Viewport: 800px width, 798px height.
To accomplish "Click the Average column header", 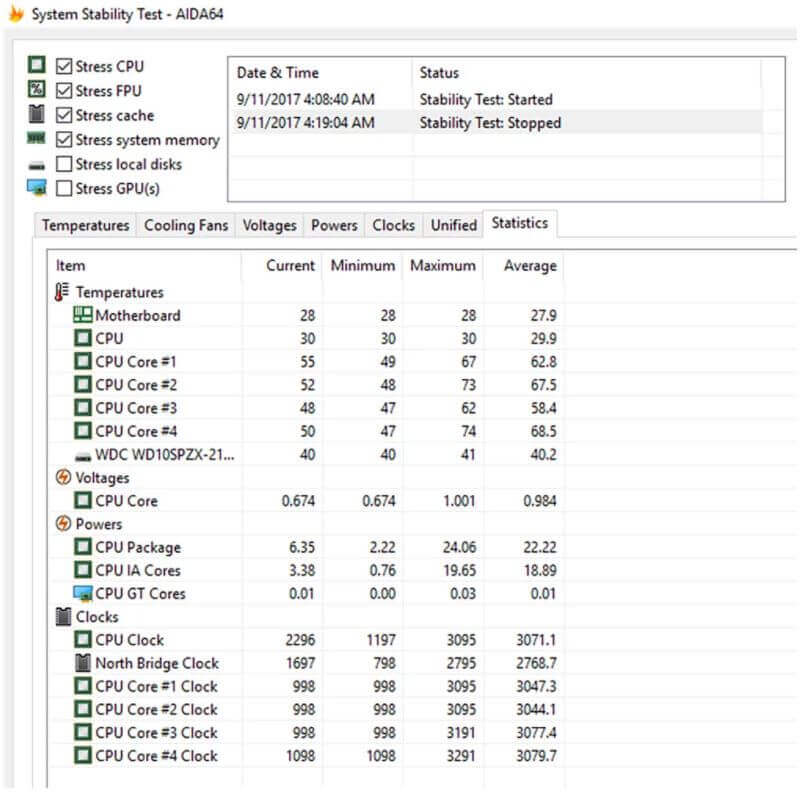I will [523, 266].
